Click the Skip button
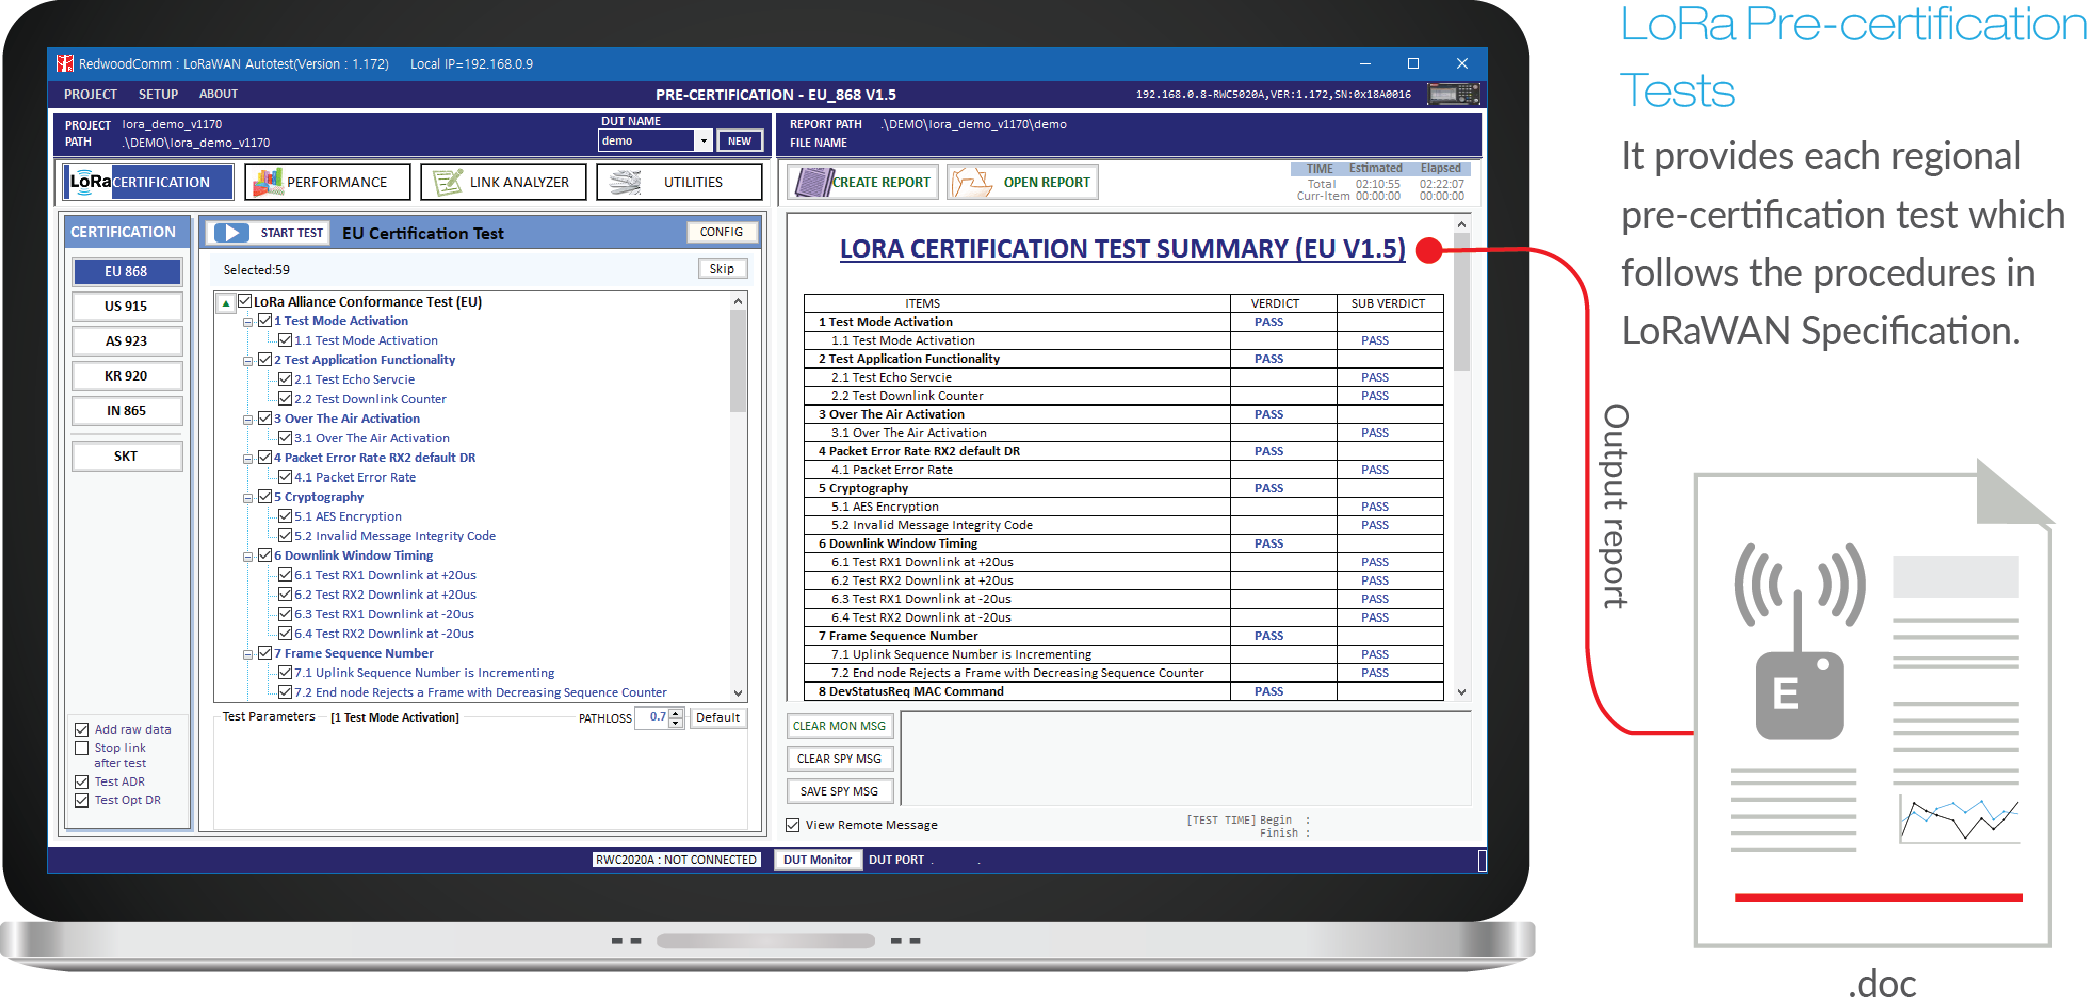 (722, 269)
